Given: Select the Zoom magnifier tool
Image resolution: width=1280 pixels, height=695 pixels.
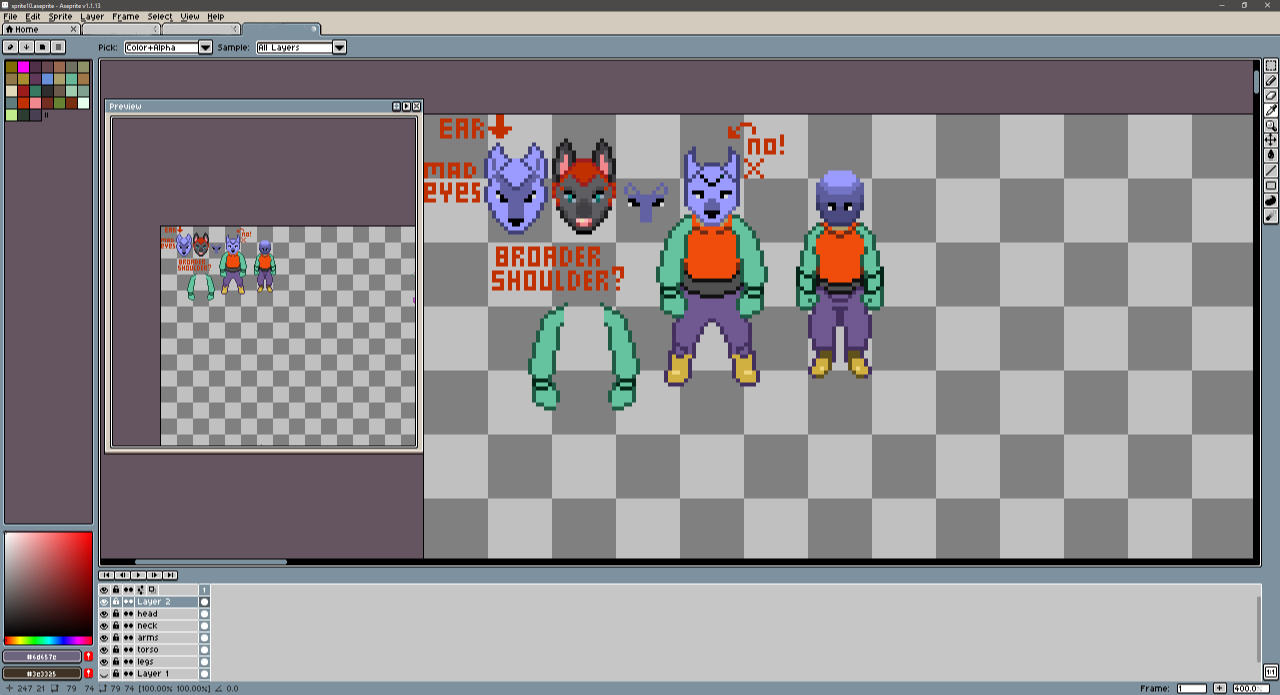Looking at the screenshot, I should coord(1271,126).
